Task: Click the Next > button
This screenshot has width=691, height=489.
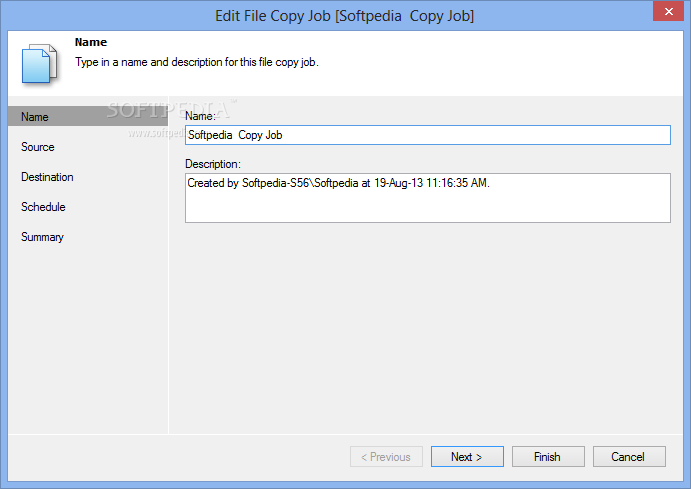Action: (x=467, y=456)
